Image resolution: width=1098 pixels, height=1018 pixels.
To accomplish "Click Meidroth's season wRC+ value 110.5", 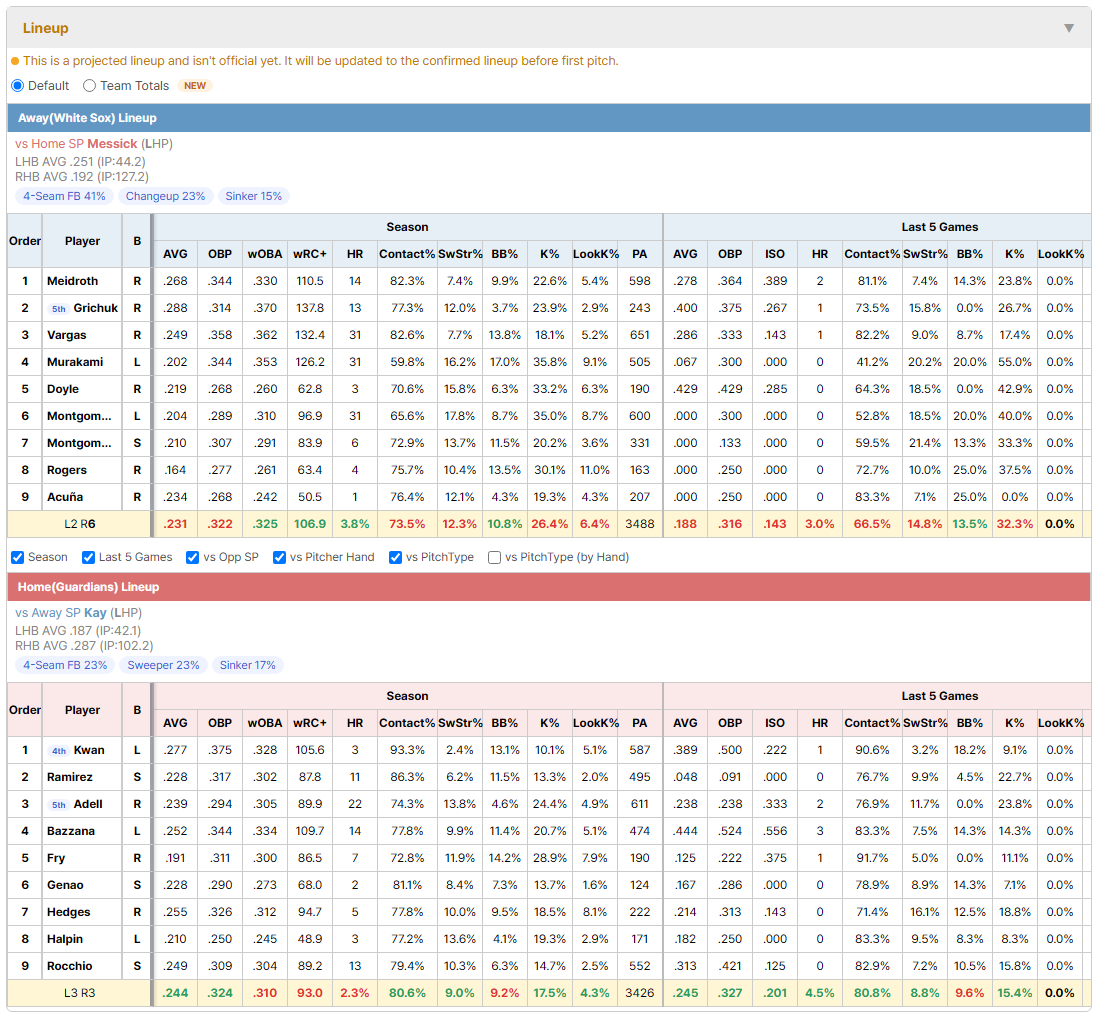I will click(310, 281).
